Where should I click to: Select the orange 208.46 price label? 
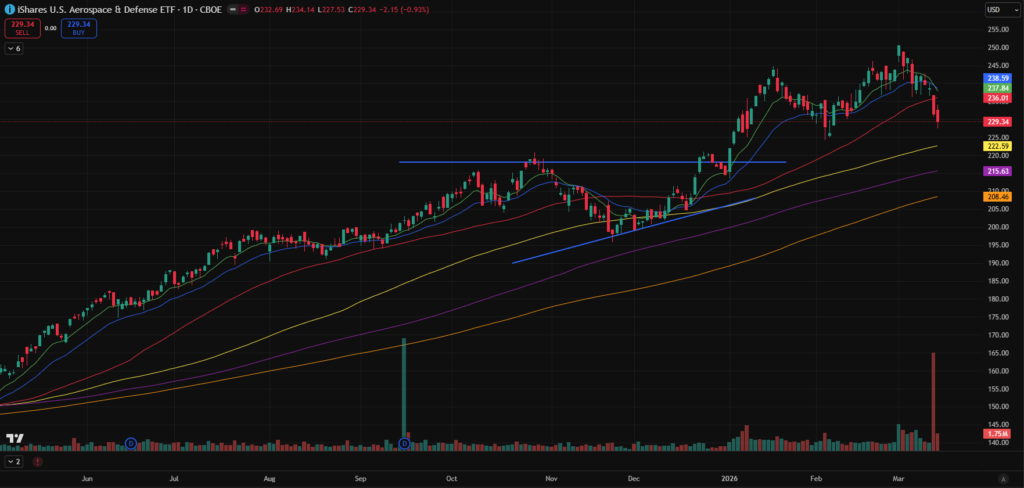point(997,197)
